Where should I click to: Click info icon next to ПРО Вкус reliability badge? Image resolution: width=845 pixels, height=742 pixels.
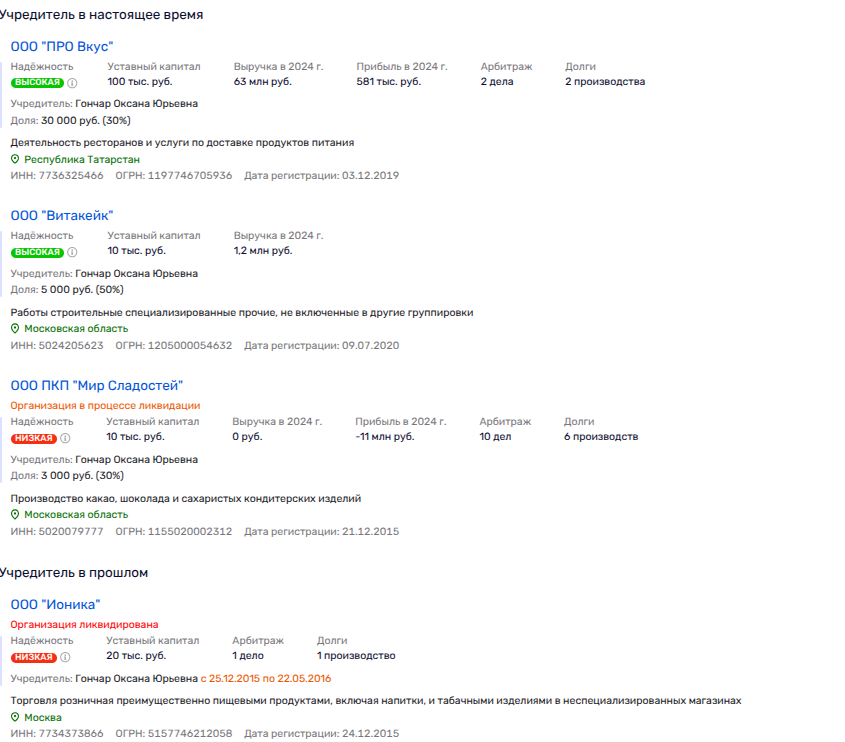point(72,82)
